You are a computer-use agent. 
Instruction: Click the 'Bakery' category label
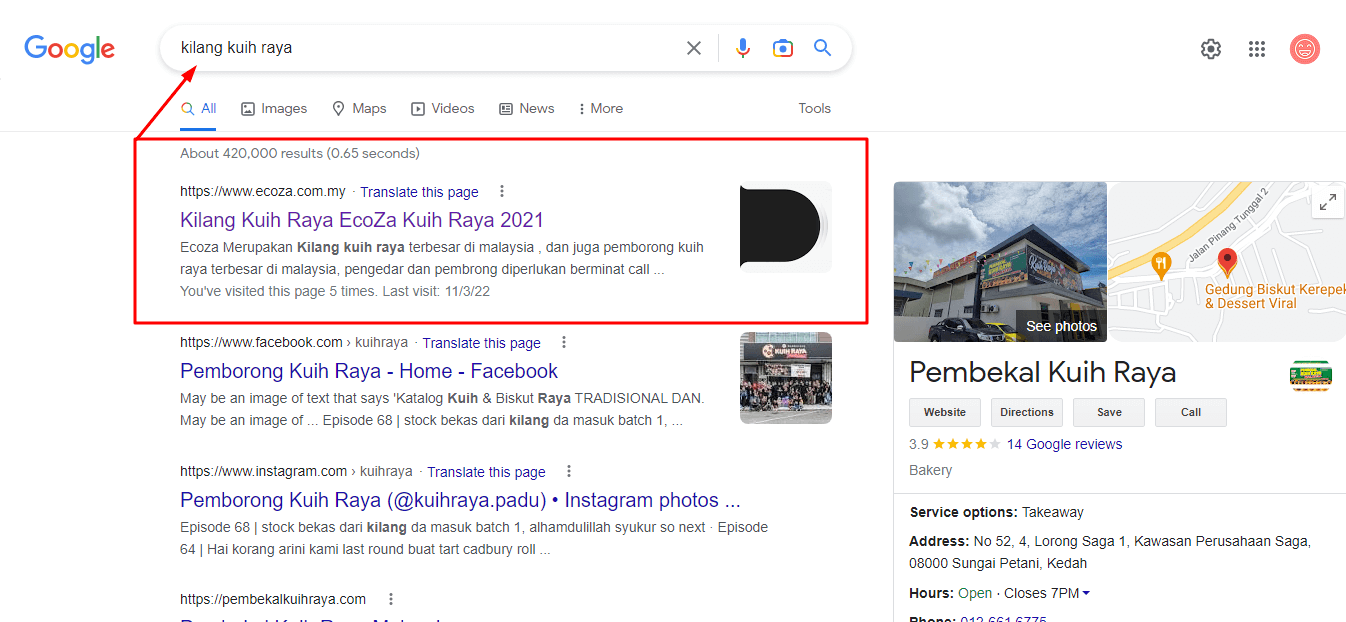point(930,470)
